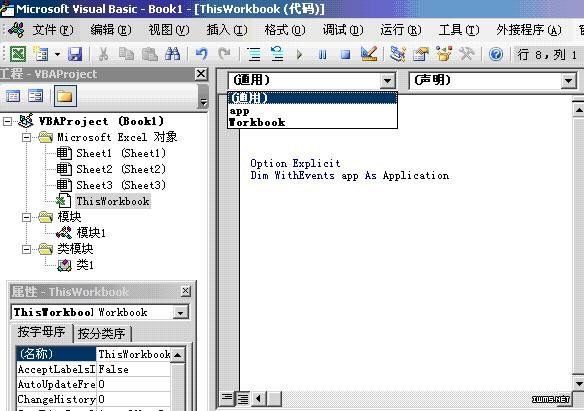Open the ThisWorkbook Workbook properties dropdown
The height and width of the screenshot is (411, 584).
click(x=181, y=312)
